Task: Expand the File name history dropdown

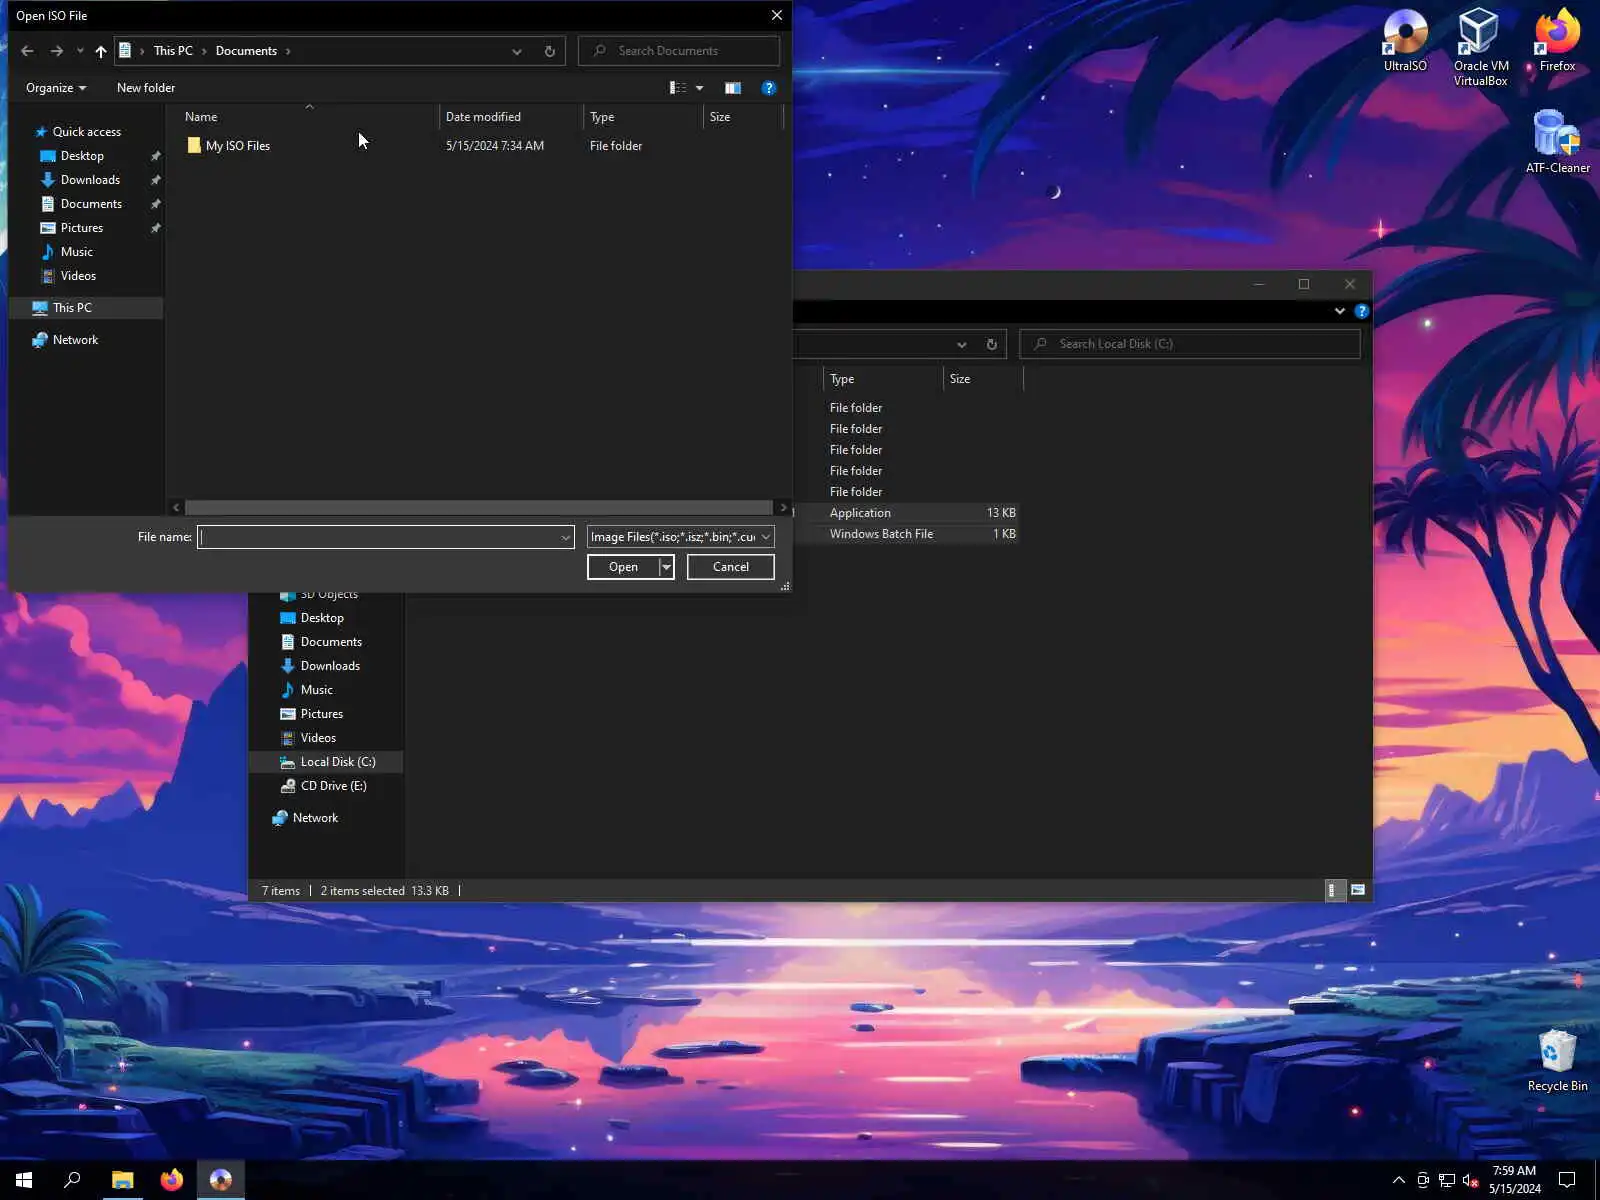Action: (x=565, y=538)
